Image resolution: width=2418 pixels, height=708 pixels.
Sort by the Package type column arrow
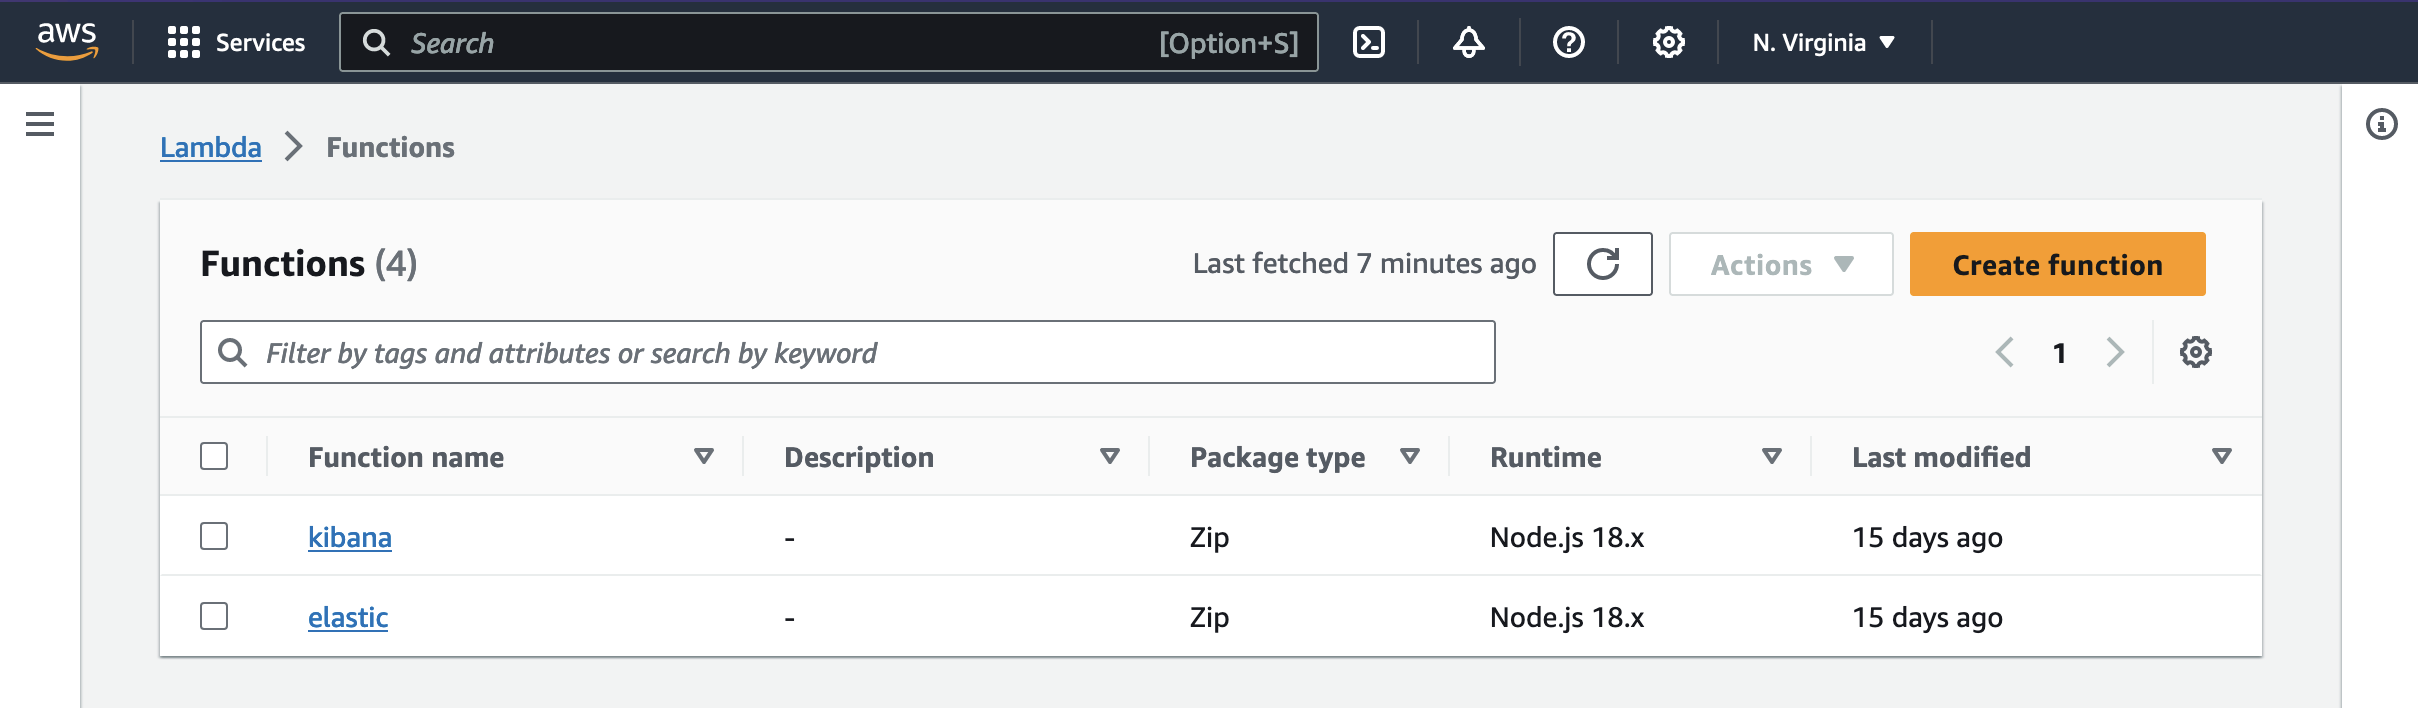tap(1410, 456)
